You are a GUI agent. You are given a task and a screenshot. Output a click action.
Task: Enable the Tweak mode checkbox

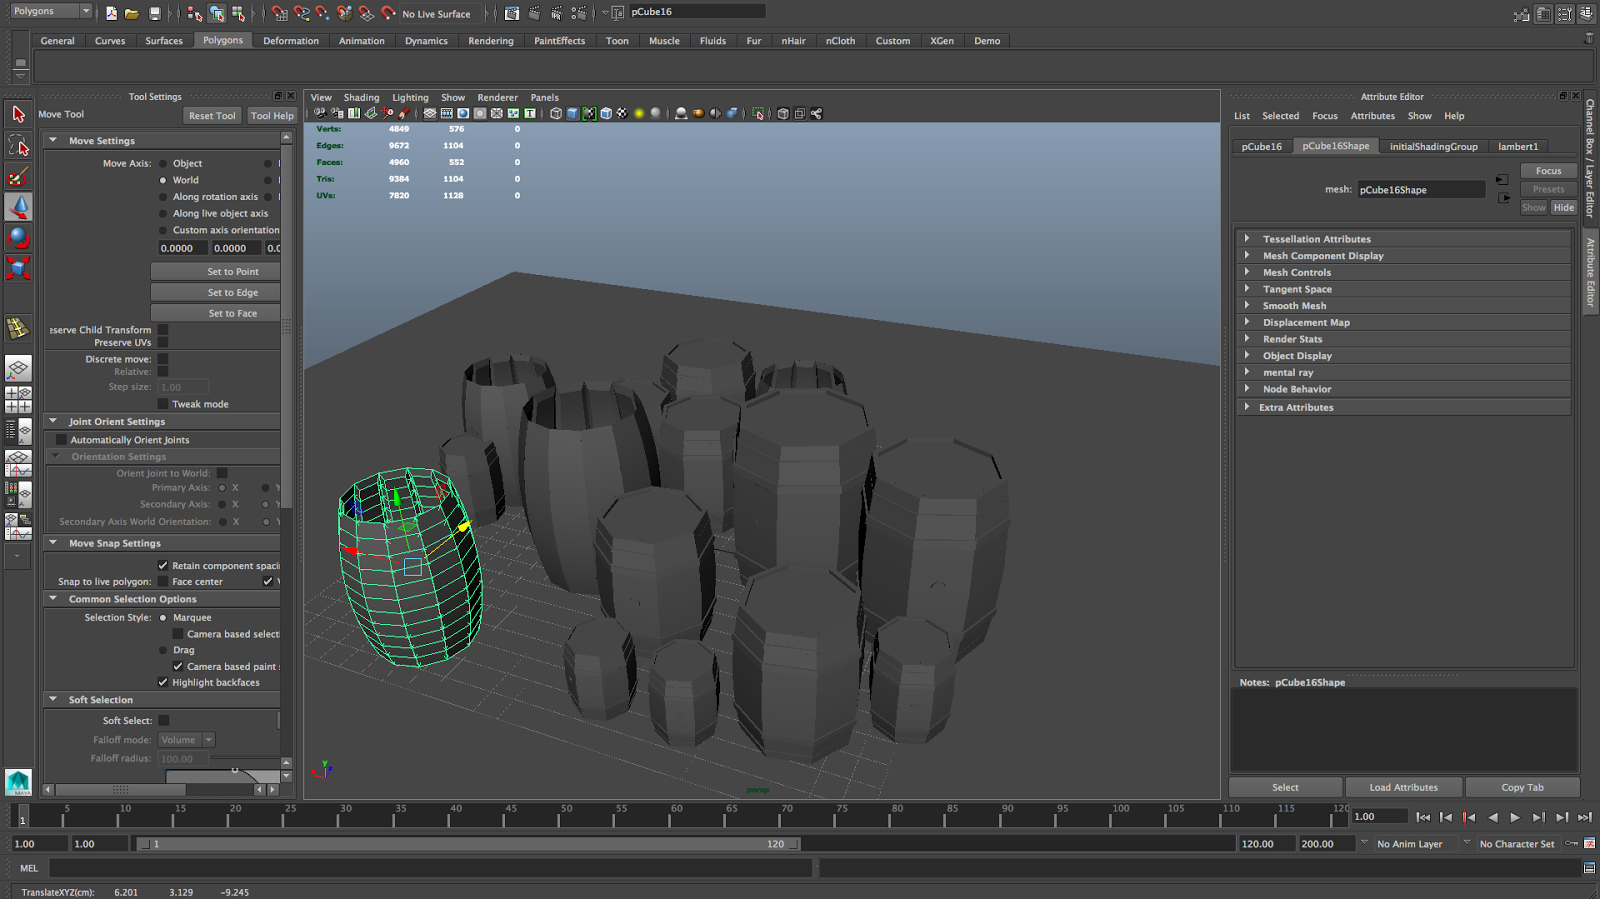tap(163, 404)
